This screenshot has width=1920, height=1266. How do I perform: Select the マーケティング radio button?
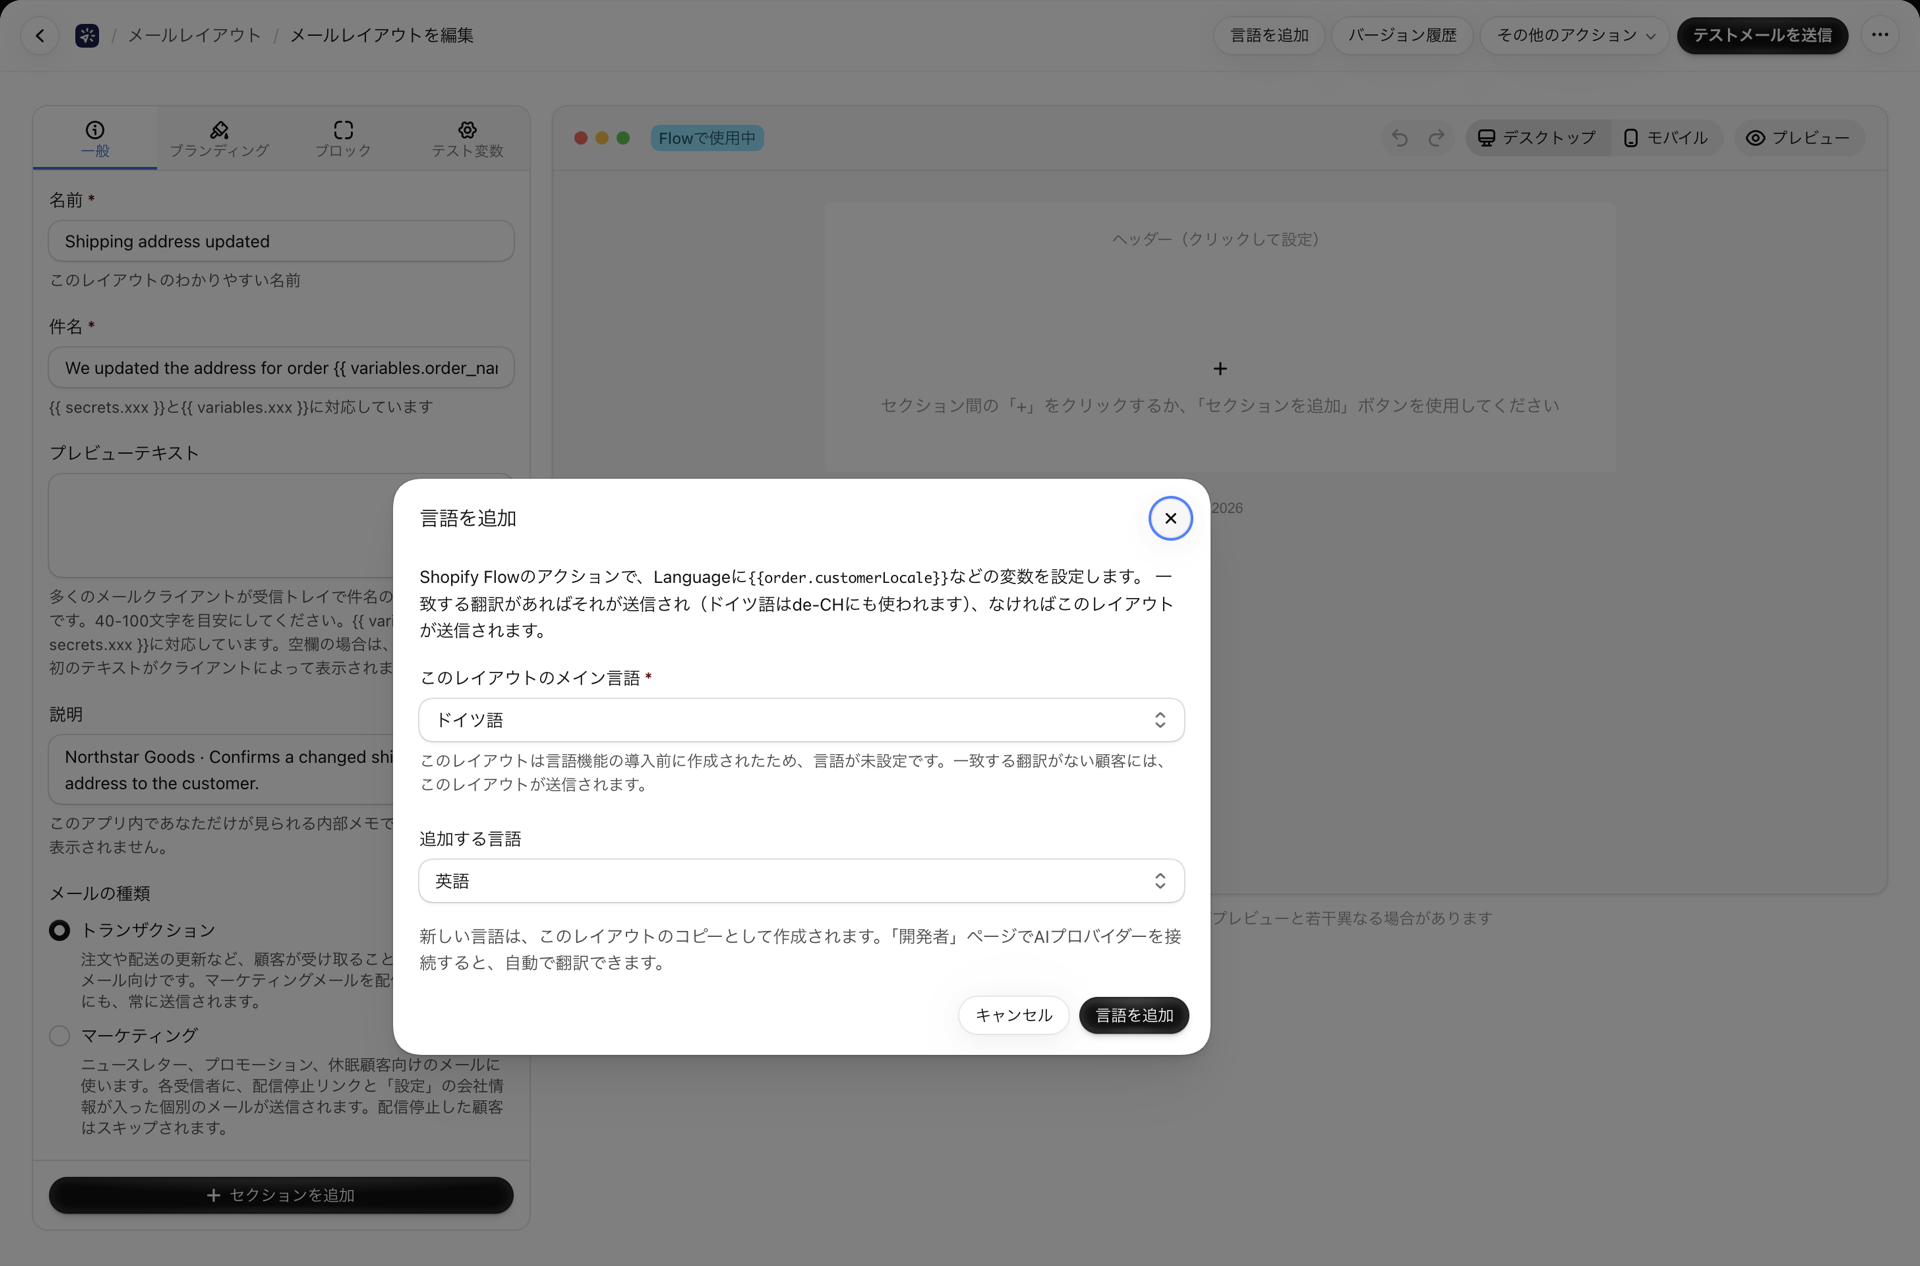(x=60, y=1035)
